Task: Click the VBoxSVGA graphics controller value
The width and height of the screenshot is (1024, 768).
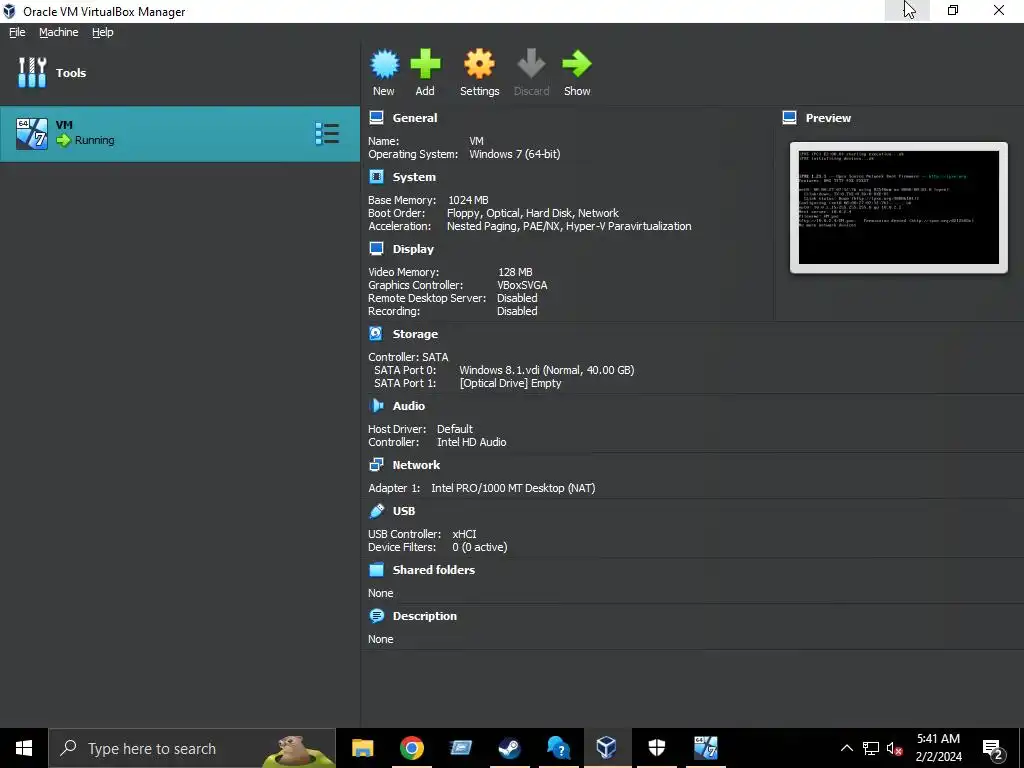Action: (522, 285)
